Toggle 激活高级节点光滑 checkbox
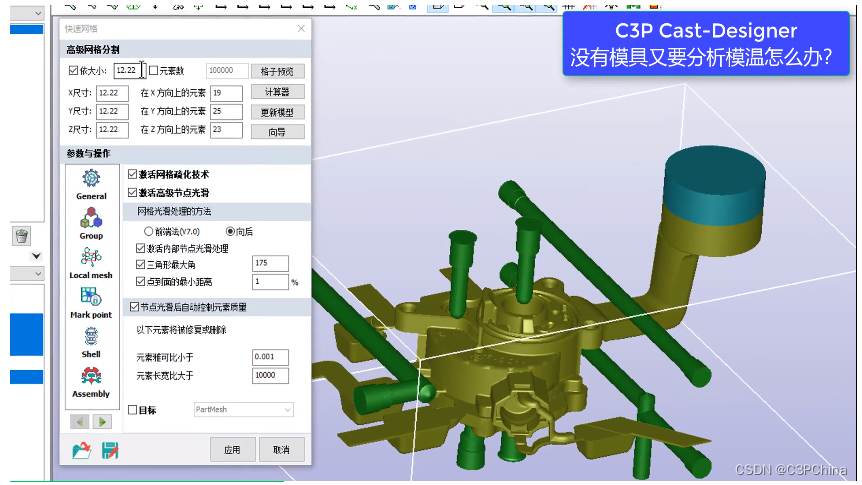 tap(132, 192)
